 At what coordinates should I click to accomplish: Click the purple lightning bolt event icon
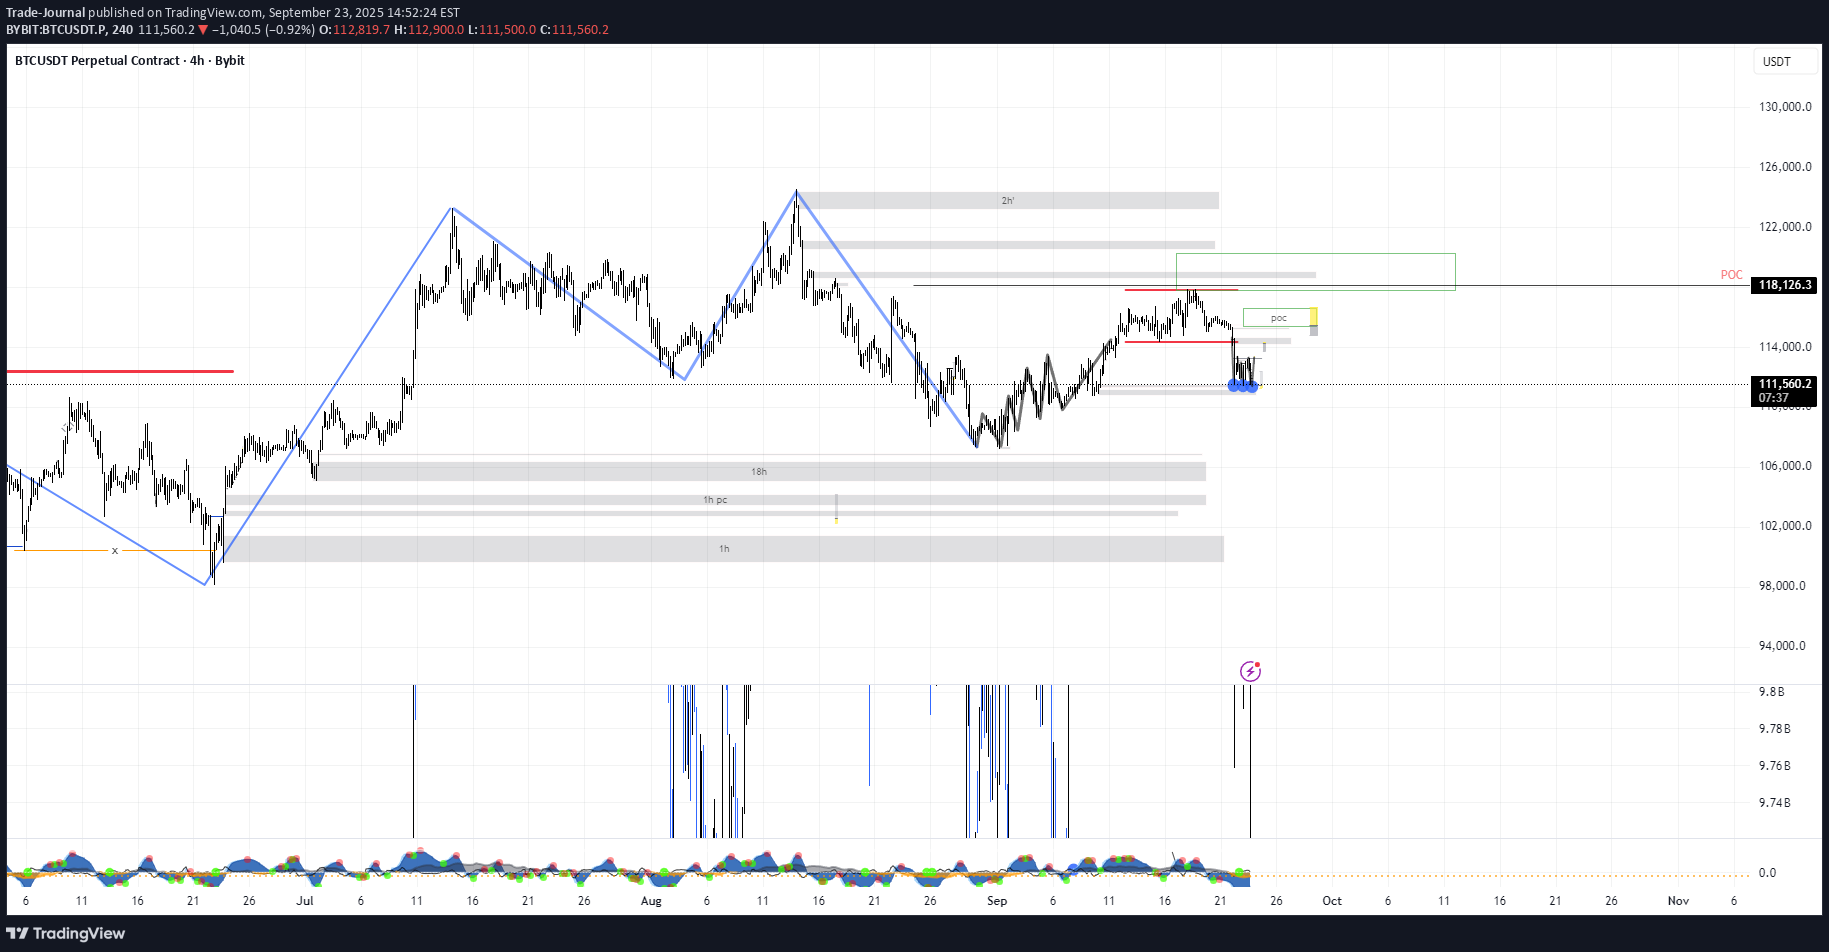tap(1249, 671)
